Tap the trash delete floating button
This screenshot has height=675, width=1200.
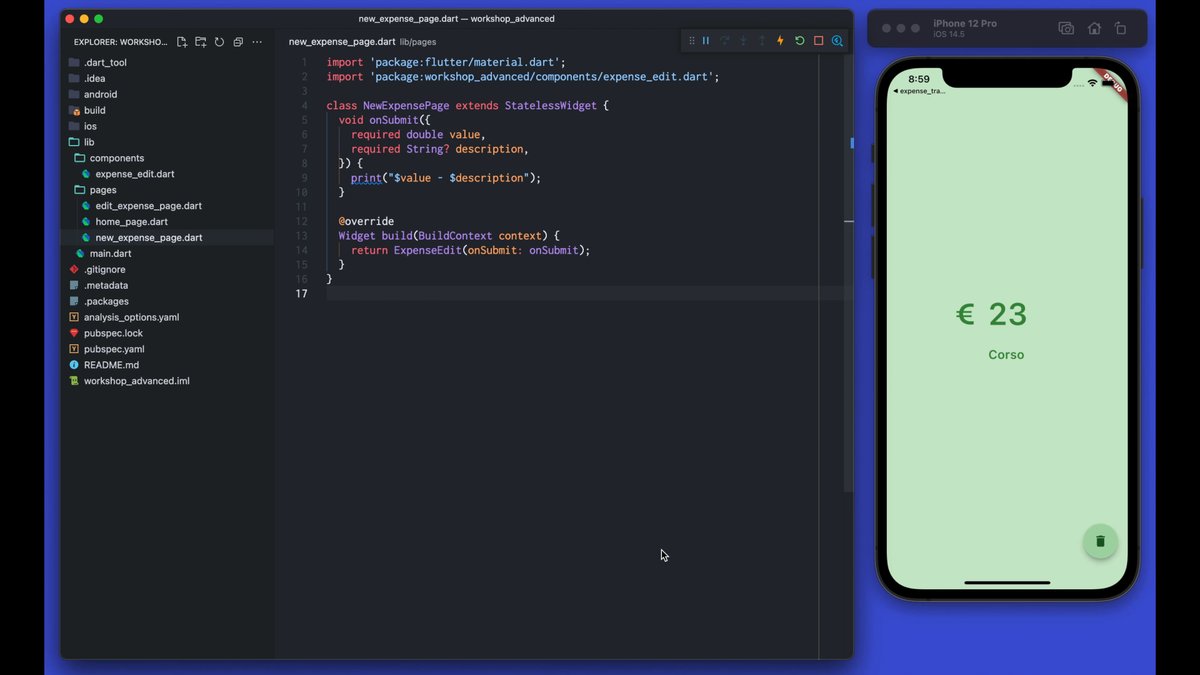1100,541
